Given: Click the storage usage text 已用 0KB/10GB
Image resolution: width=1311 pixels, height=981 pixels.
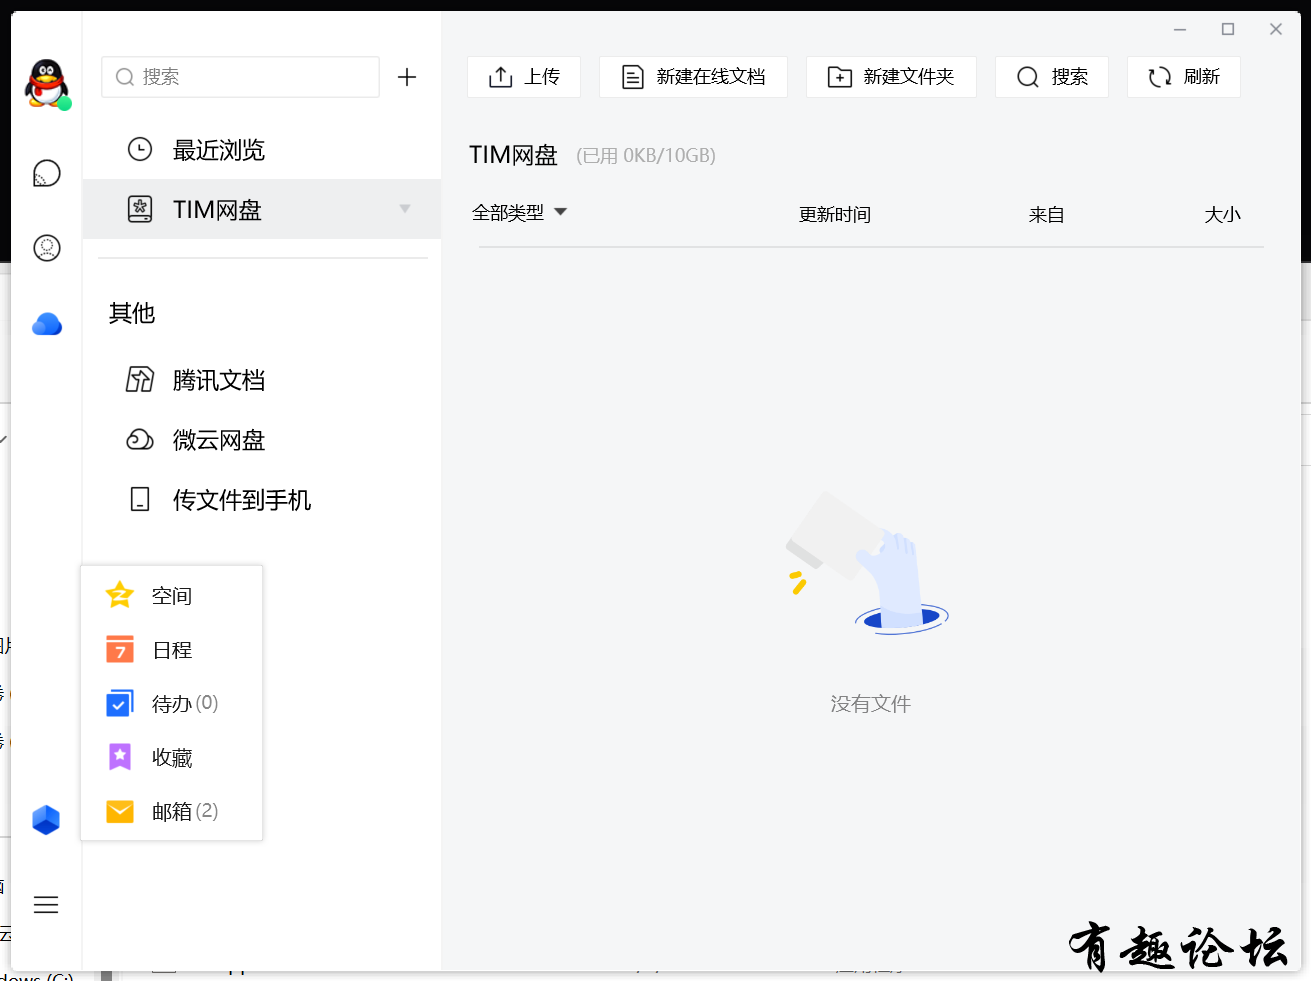Looking at the screenshot, I should [x=646, y=155].
